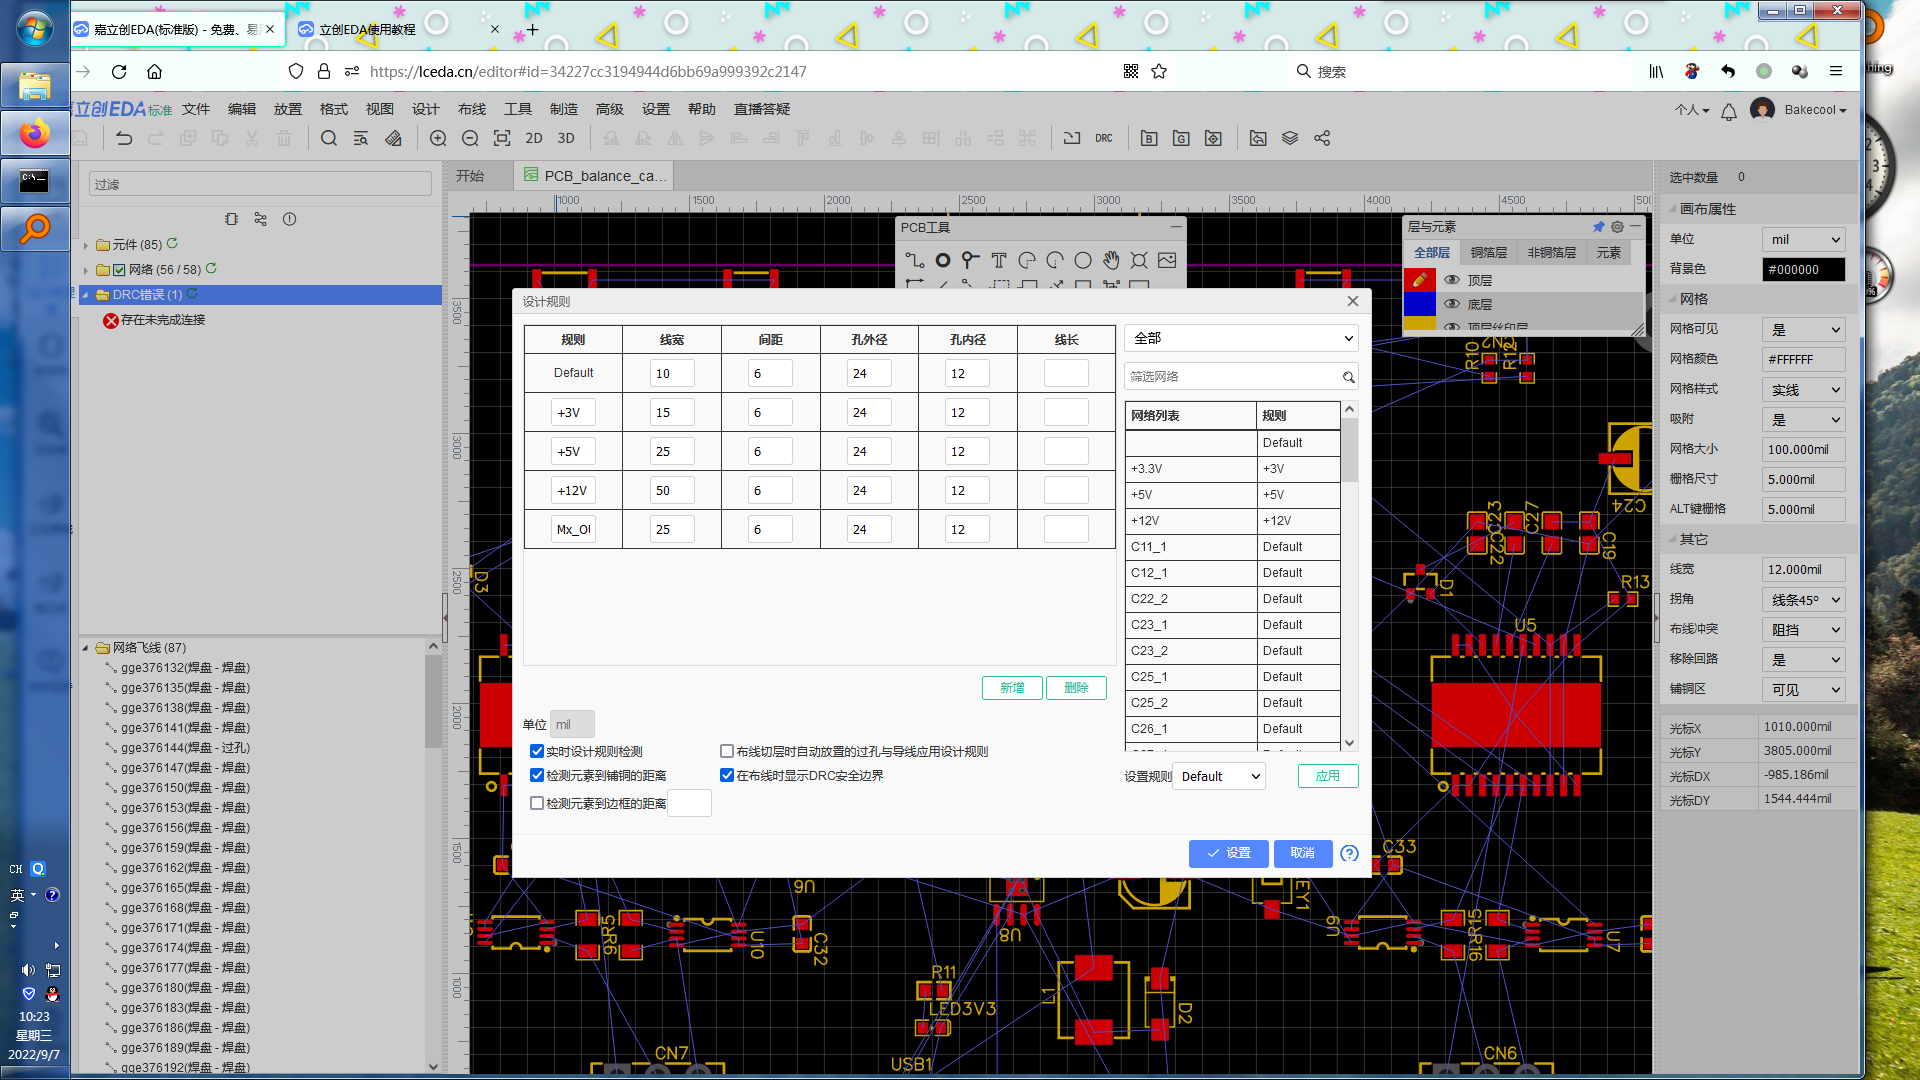1920x1080 pixels.
Task: Open the 制造 menu
Action: pos(564,109)
